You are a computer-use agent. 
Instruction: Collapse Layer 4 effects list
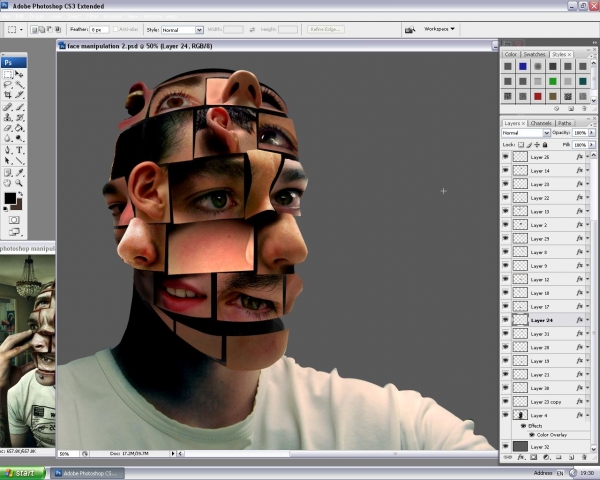[588, 415]
